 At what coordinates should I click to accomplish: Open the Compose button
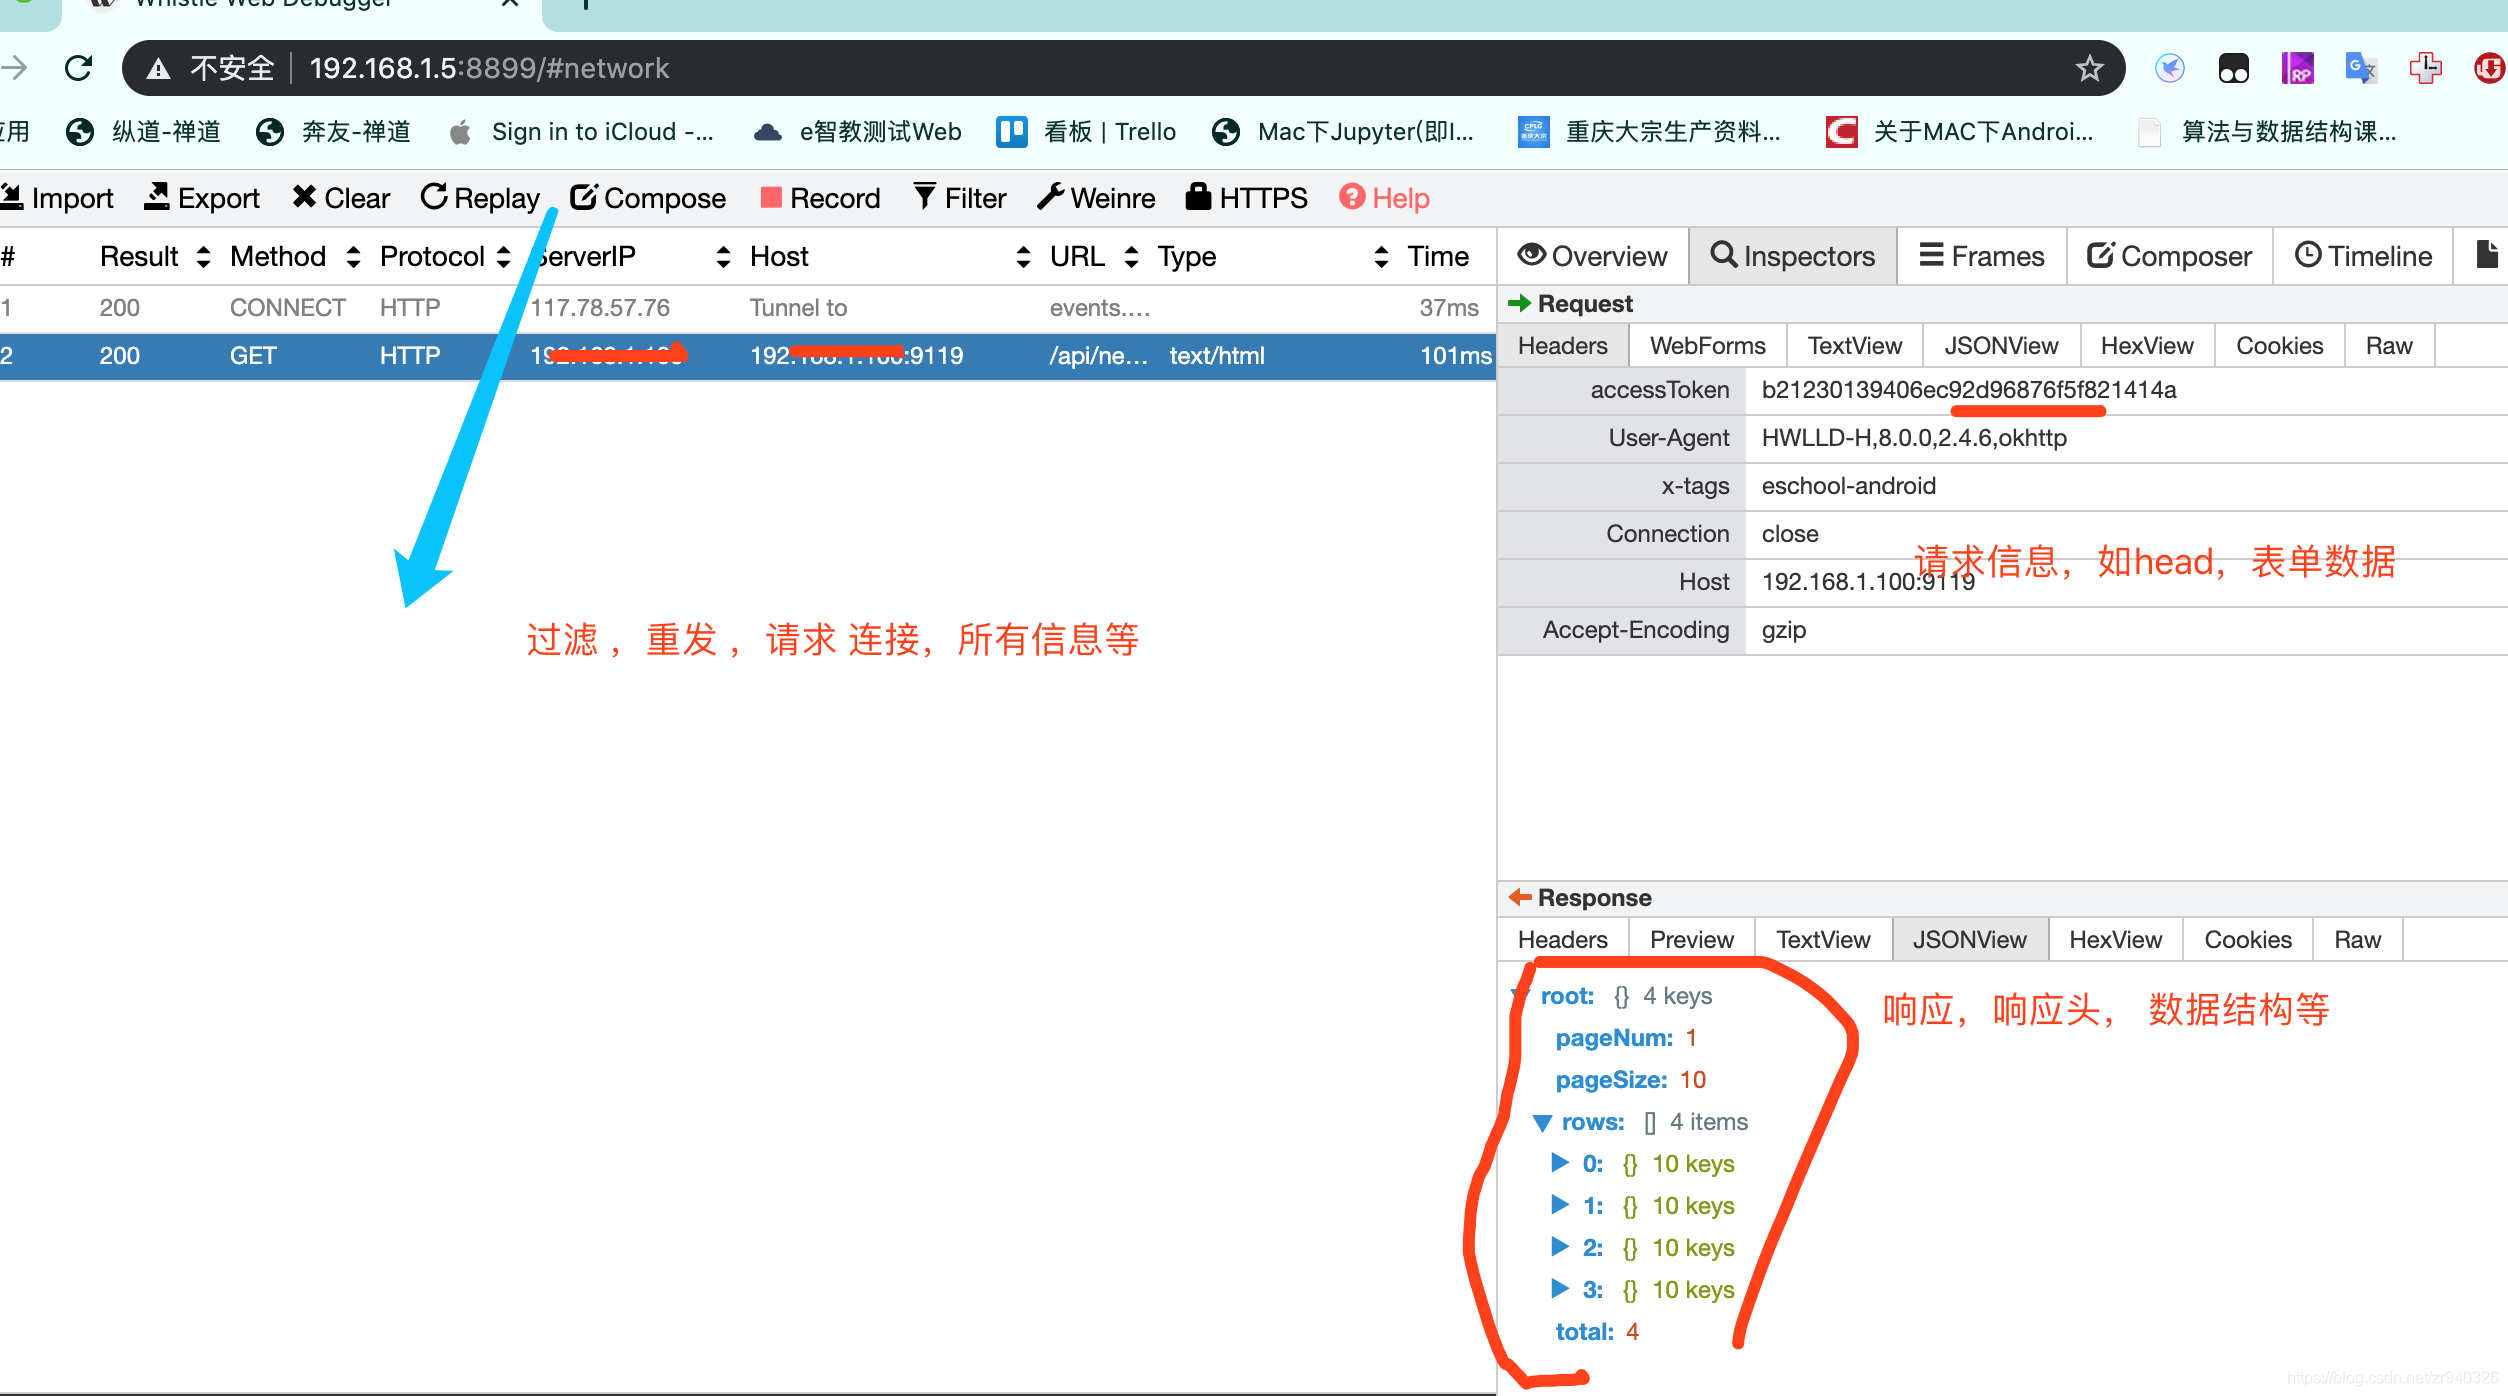point(648,198)
